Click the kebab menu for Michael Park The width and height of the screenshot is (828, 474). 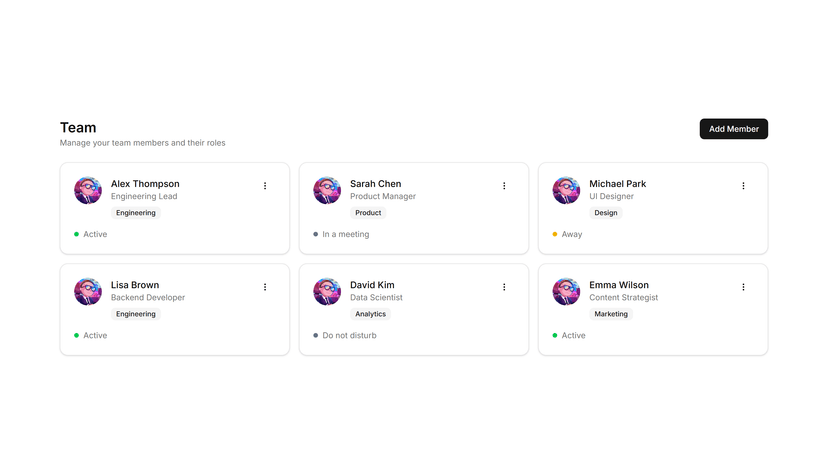point(744,186)
